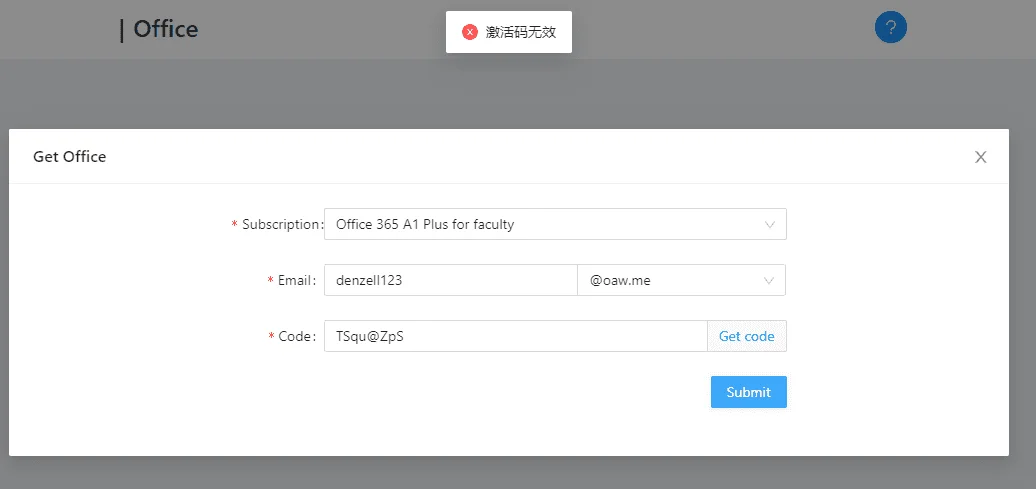Click the Email field label
The height and width of the screenshot is (489, 1036).
click(297, 280)
